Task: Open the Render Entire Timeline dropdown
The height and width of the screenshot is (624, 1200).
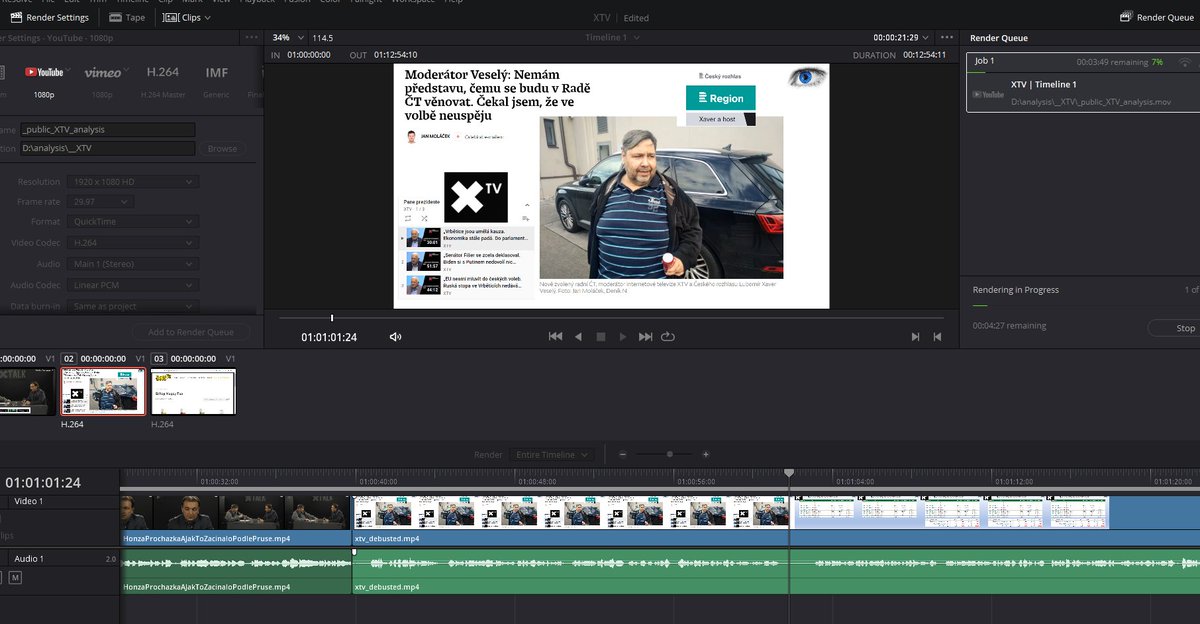Action: click(x=551, y=455)
